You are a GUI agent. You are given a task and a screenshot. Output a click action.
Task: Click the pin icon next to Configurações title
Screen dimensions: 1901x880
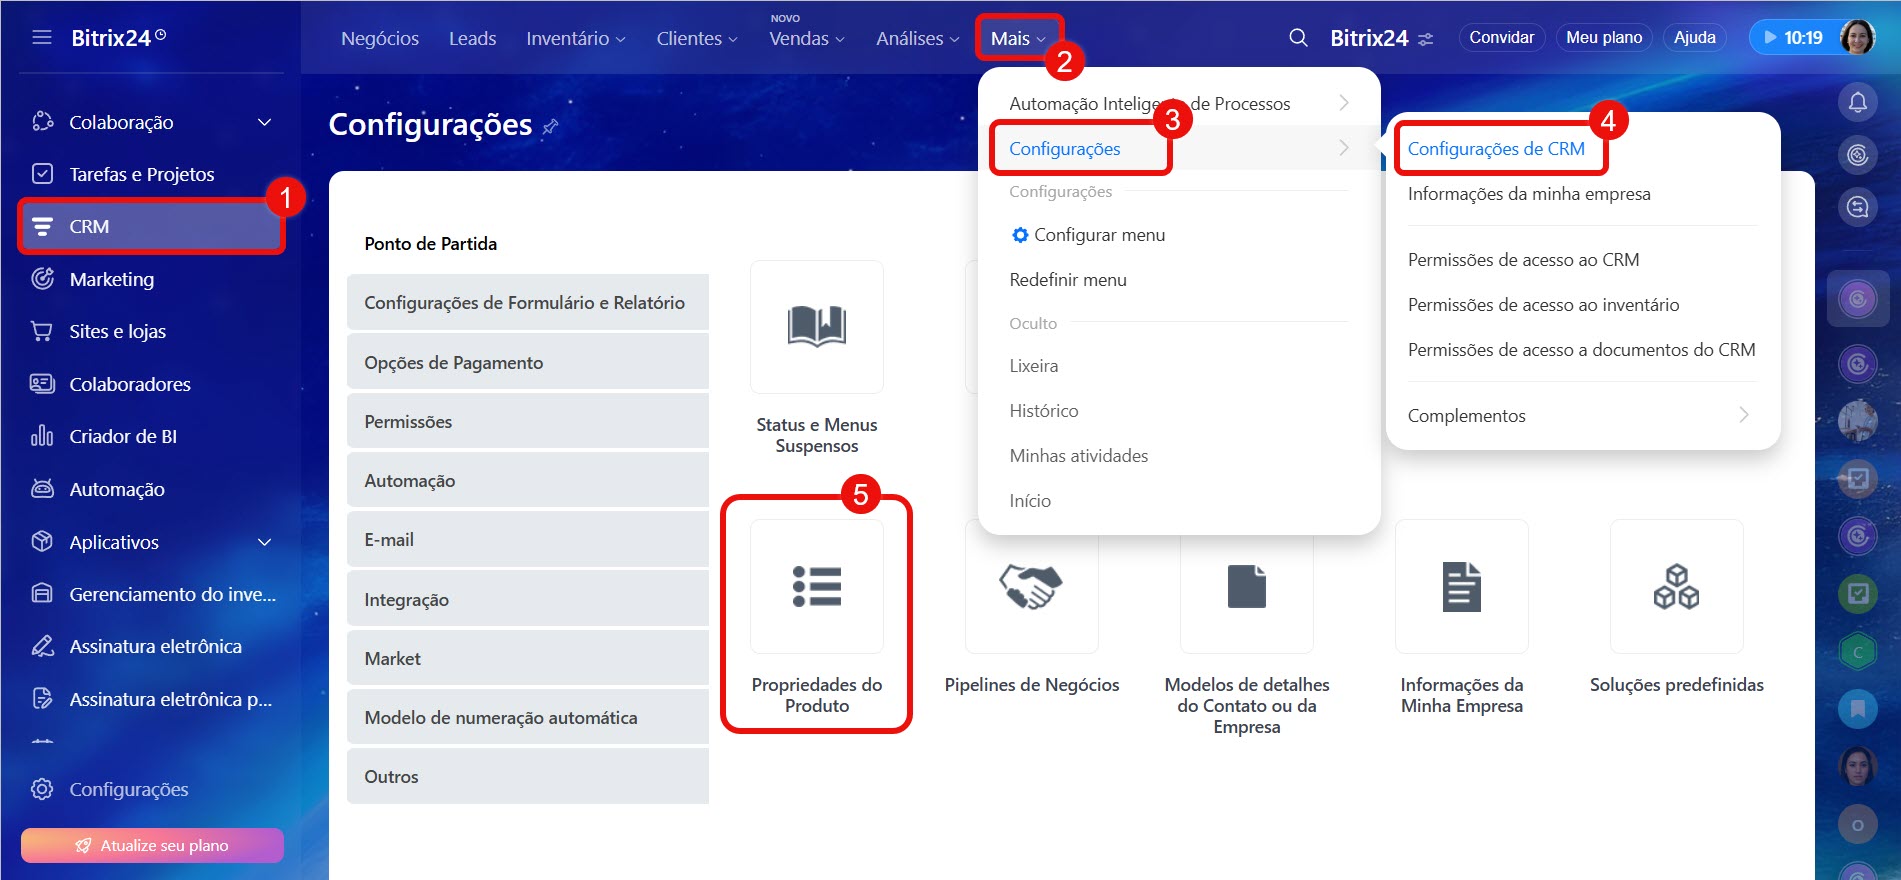pos(551,126)
